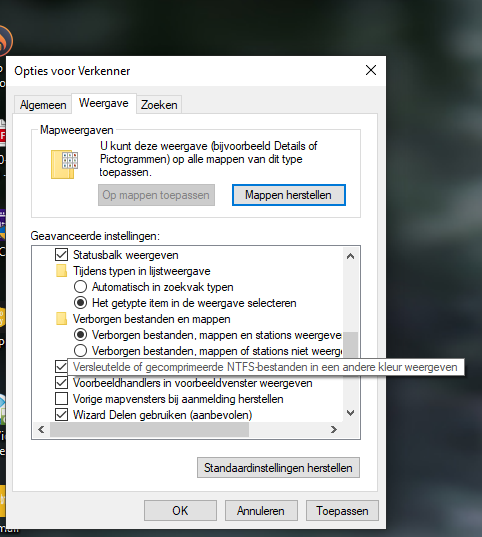This screenshot has width=482, height=537.
Task: Switch to the Algemeen tab
Action: click(x=43, y=105)
